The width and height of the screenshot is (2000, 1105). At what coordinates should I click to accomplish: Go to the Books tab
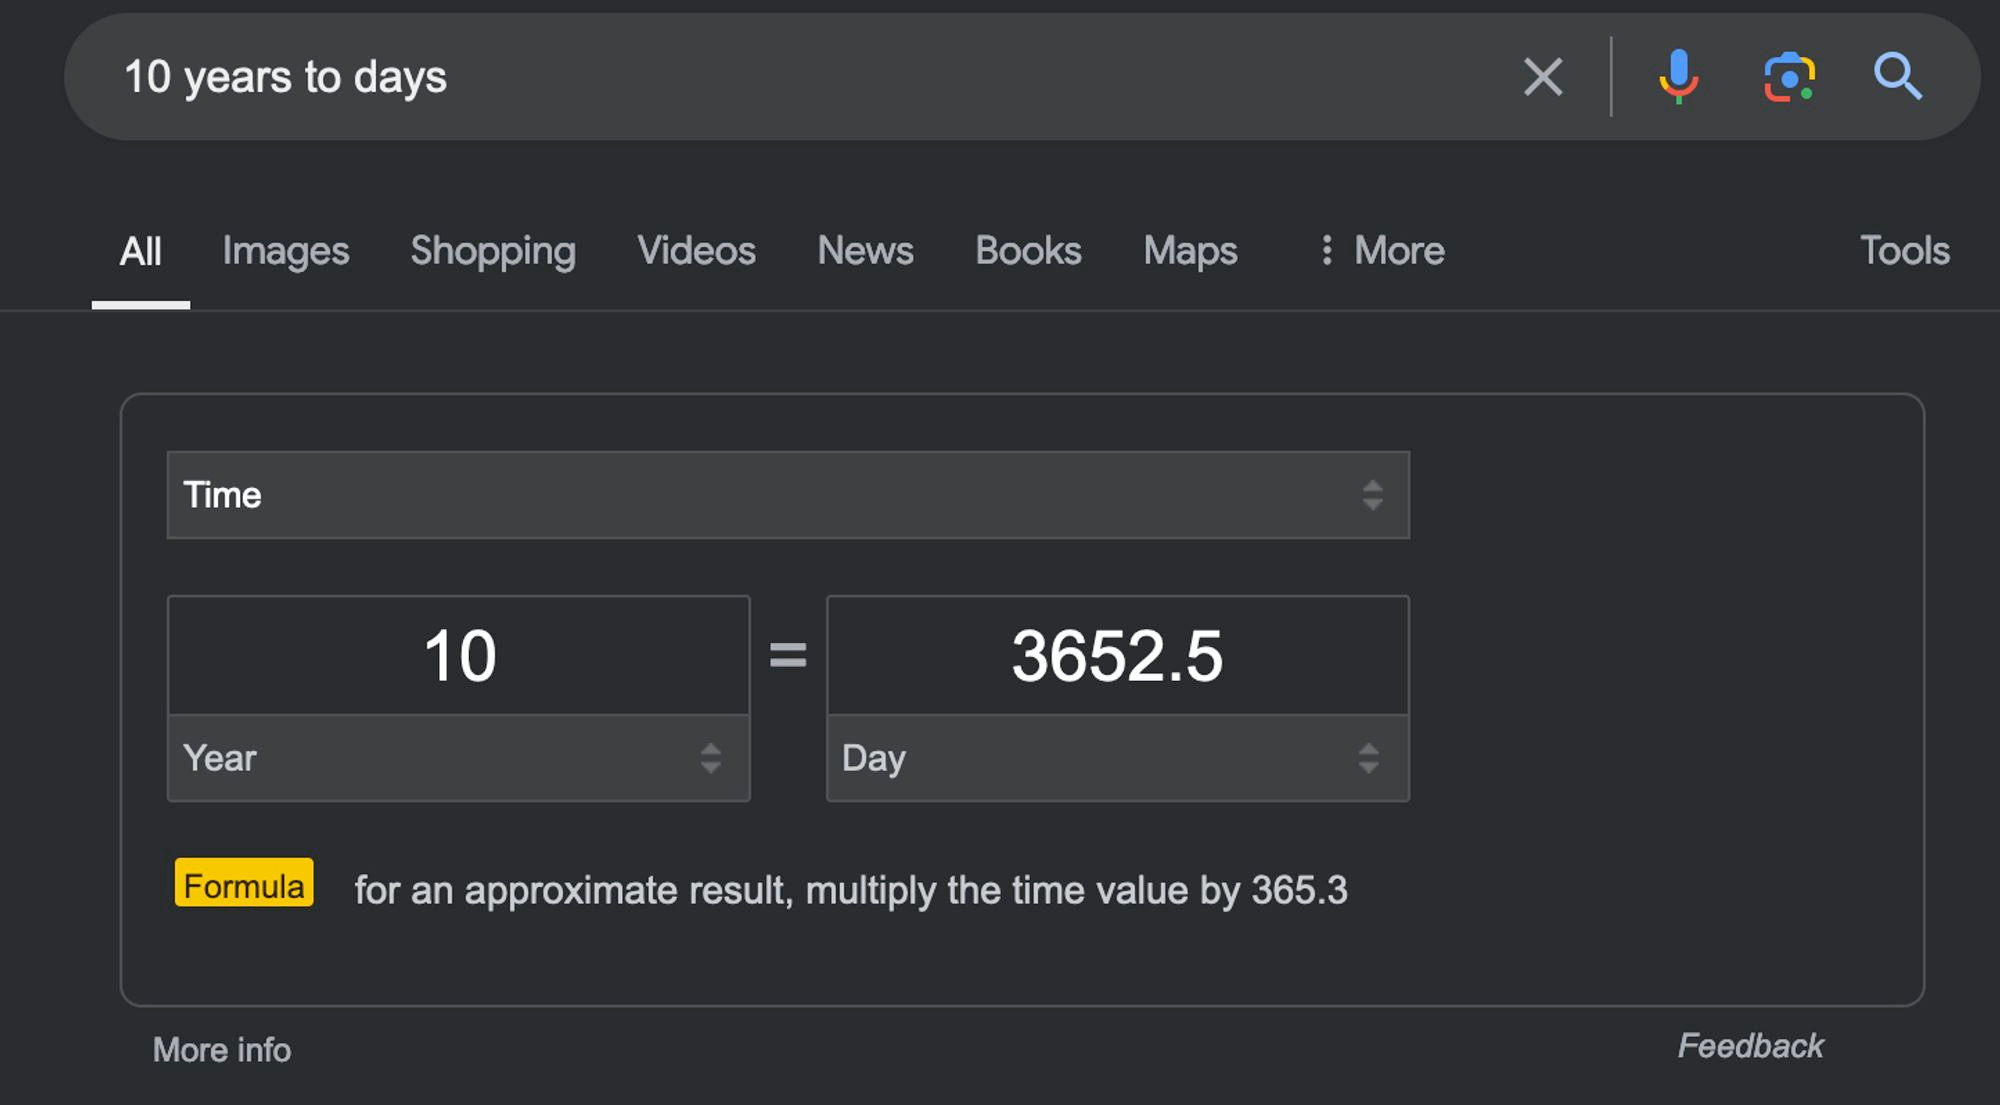[1028, 251]
